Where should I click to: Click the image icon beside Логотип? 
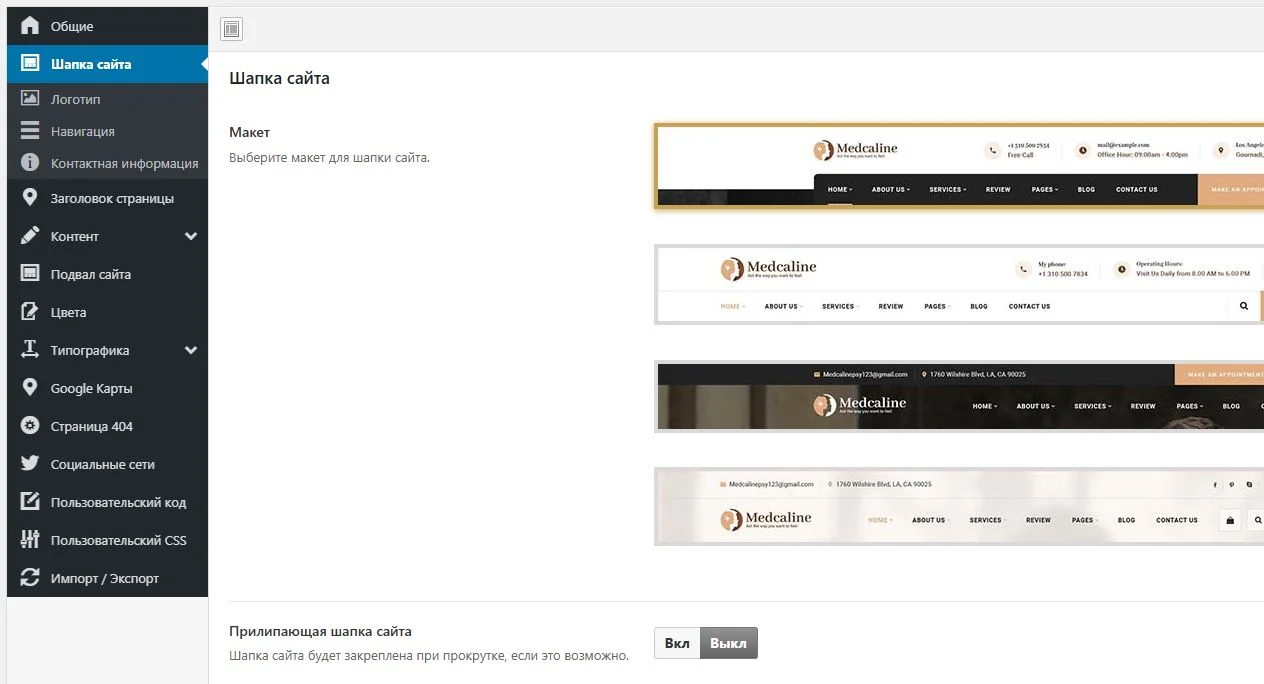30,99
